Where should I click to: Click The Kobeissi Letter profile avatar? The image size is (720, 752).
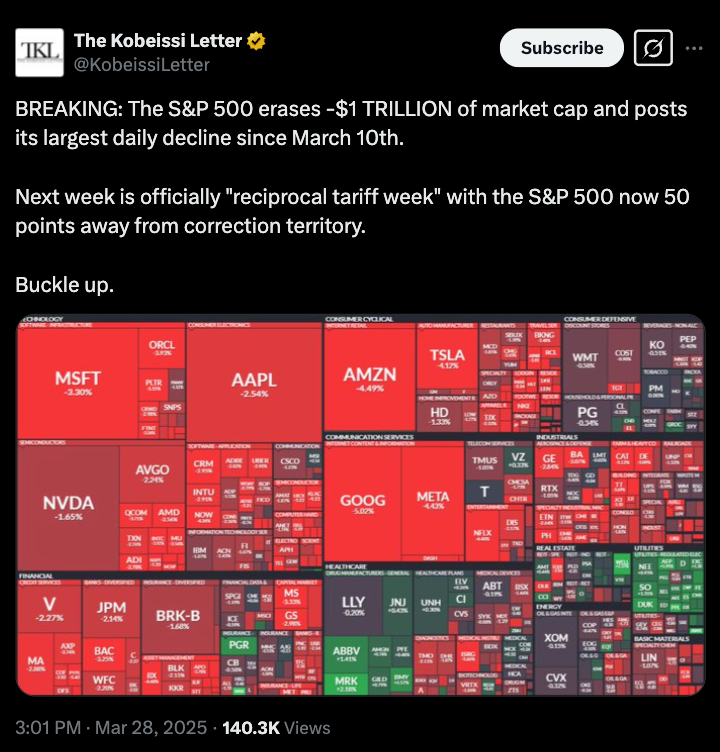pos(40,53)
